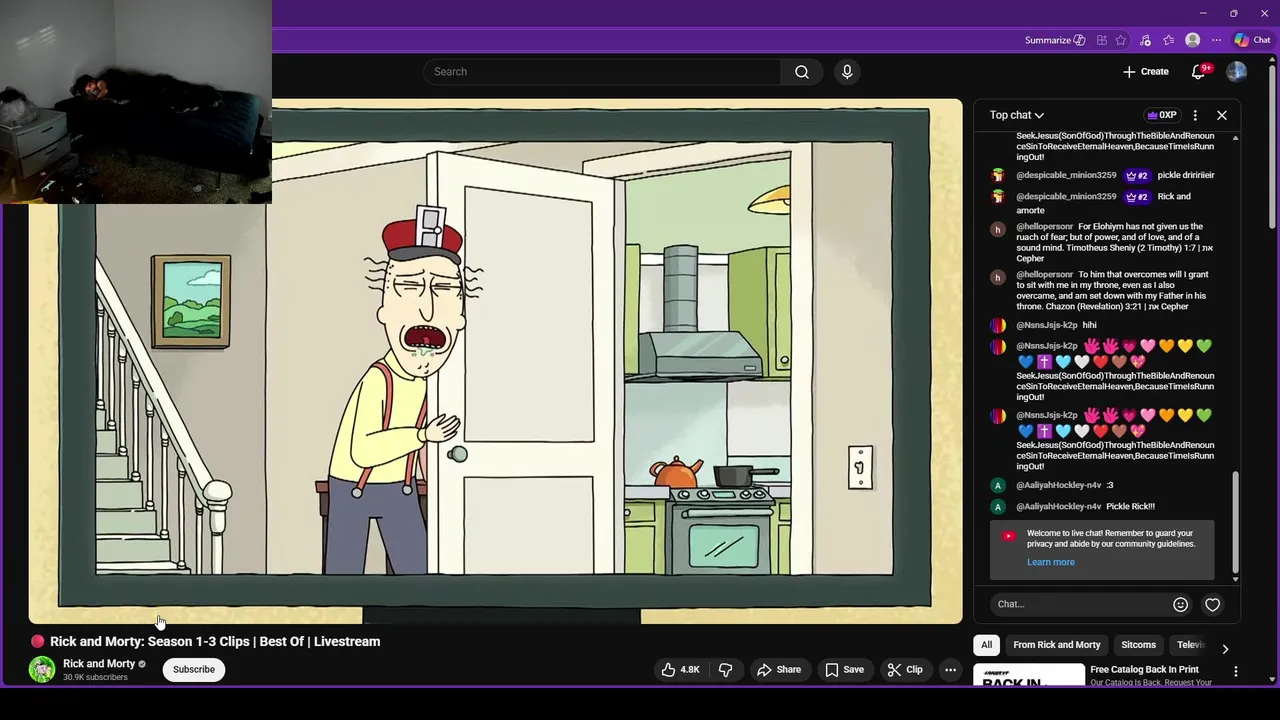The width and height of the screenshot is (1280, 720).
Task: Open more actions ellipsis beside Clip
Action: pos(950,670)
